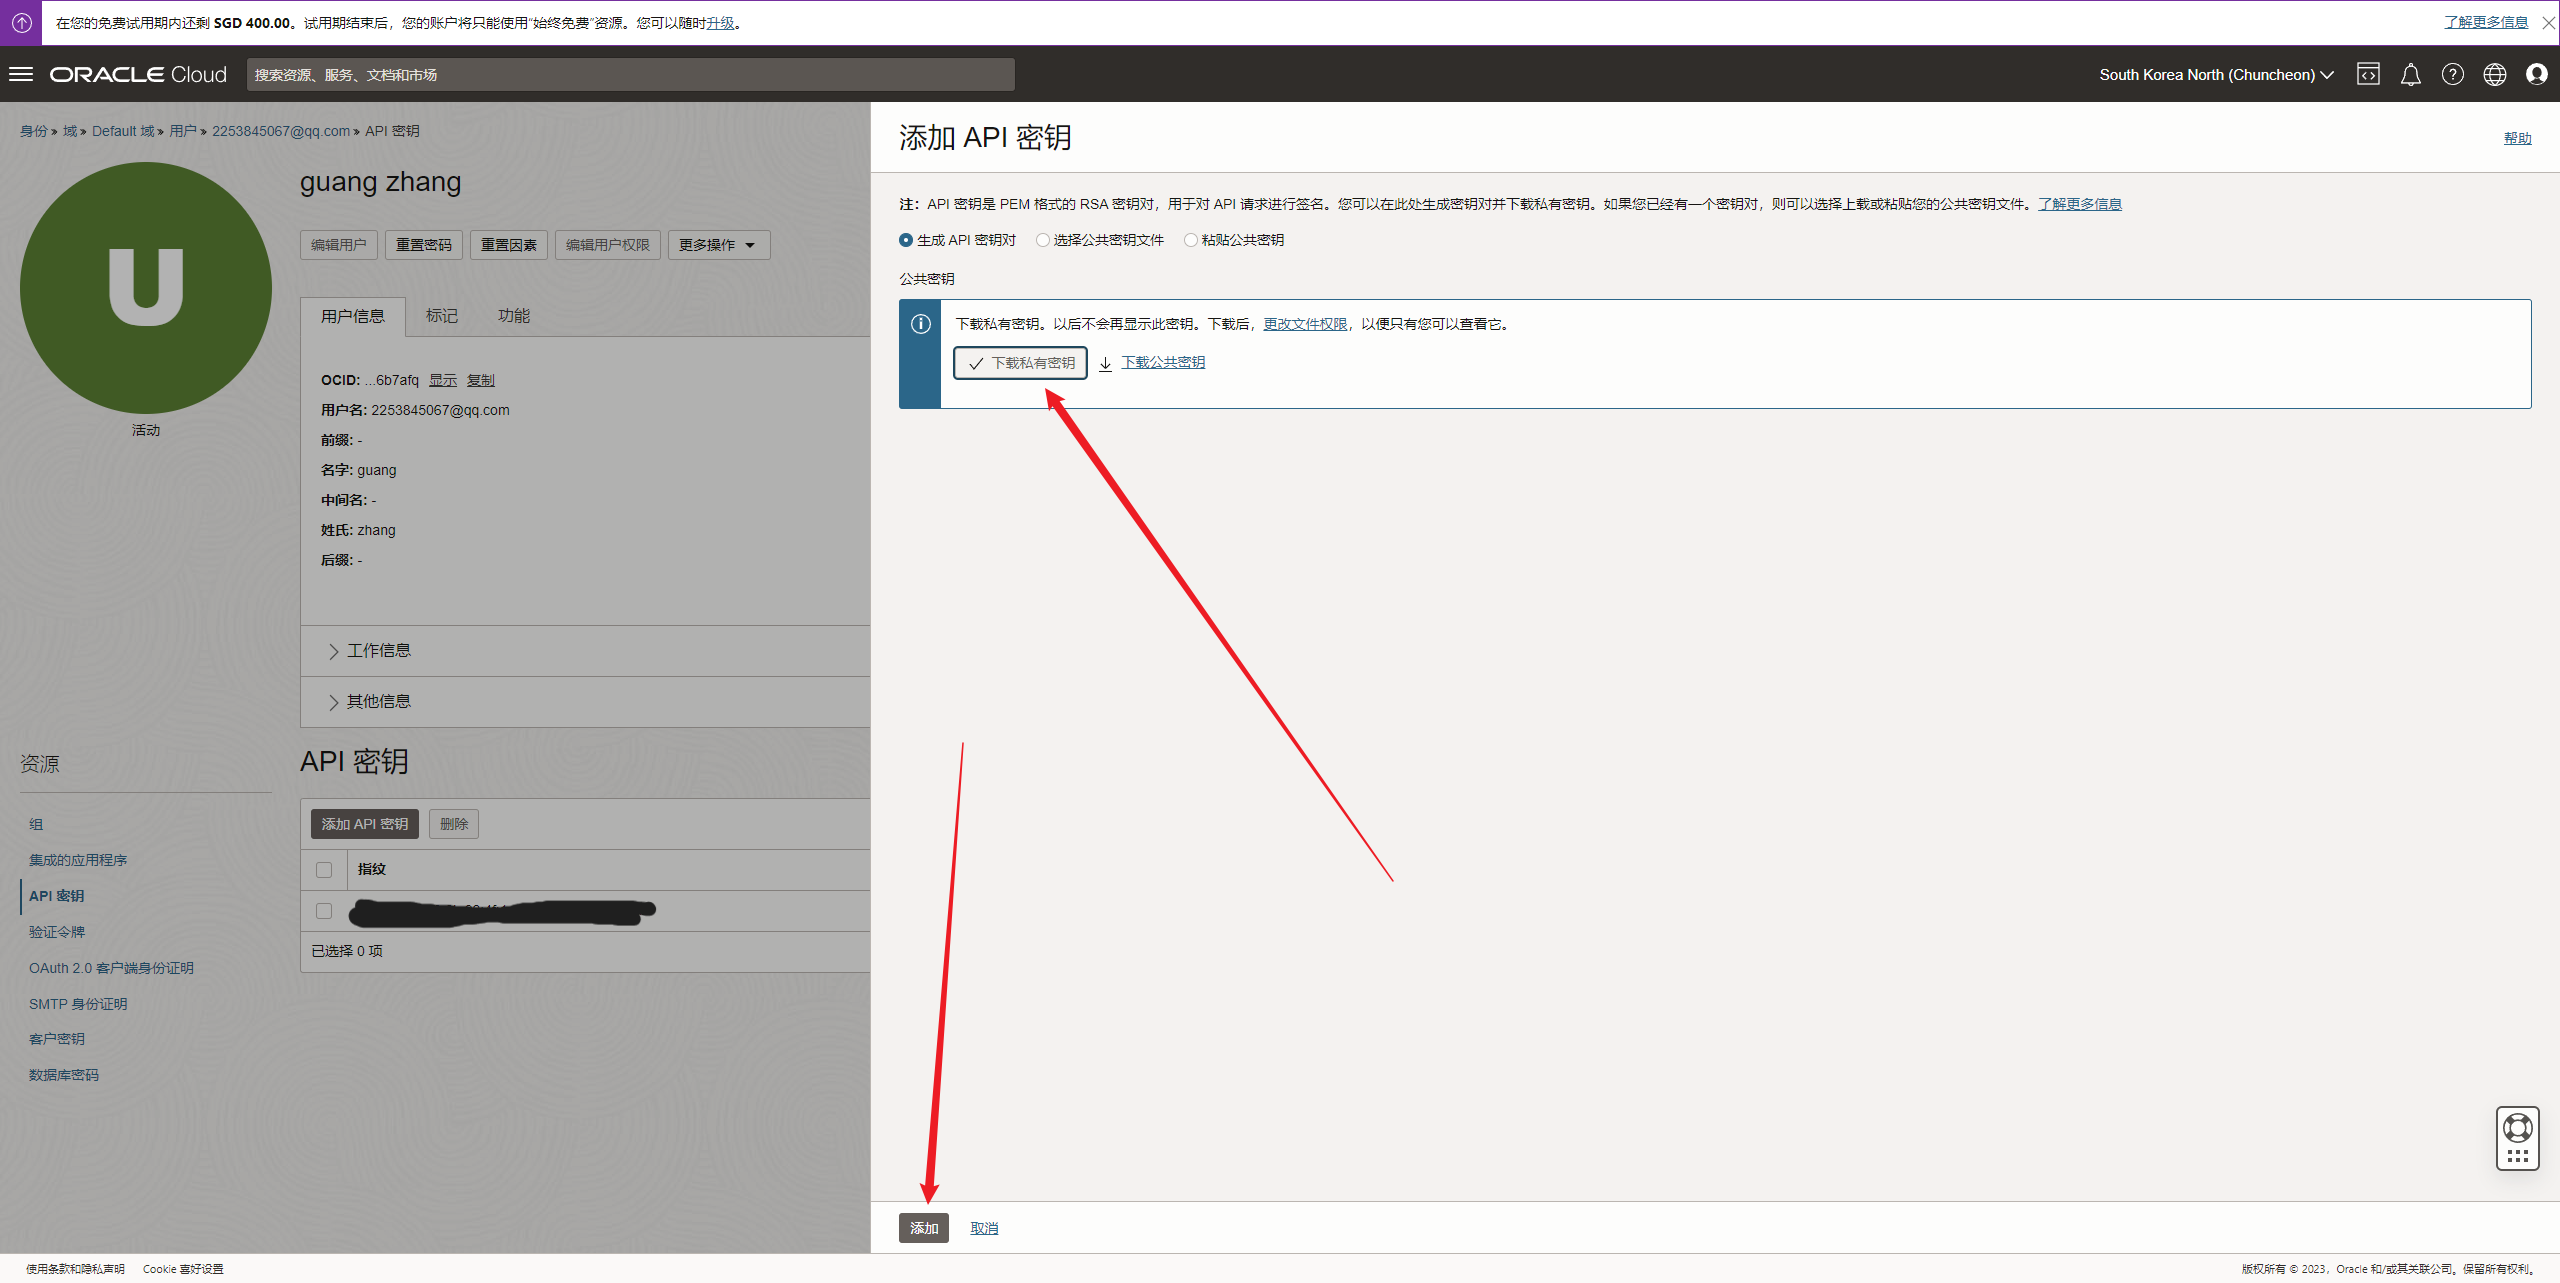
Task: Open the user profile avatar icon
Action: pos(2536,74)
